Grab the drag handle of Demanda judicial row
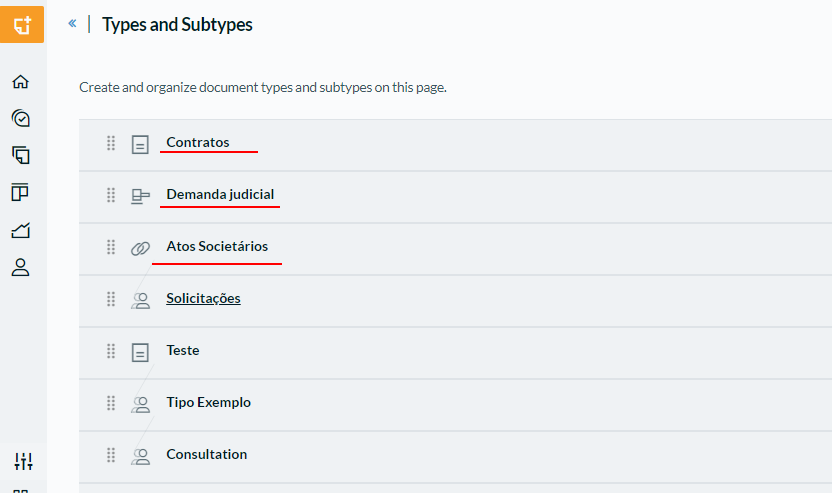This screenshot has width=832, height=493. [111, 195]
